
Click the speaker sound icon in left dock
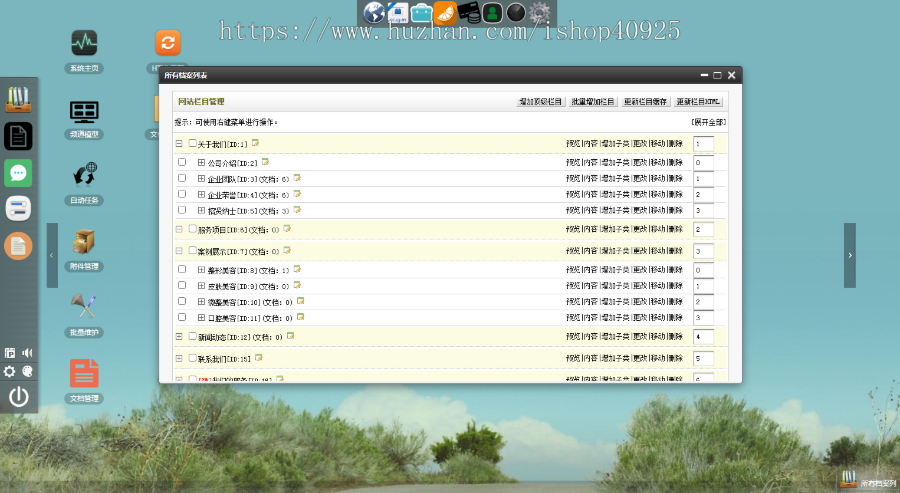(27, 353)
